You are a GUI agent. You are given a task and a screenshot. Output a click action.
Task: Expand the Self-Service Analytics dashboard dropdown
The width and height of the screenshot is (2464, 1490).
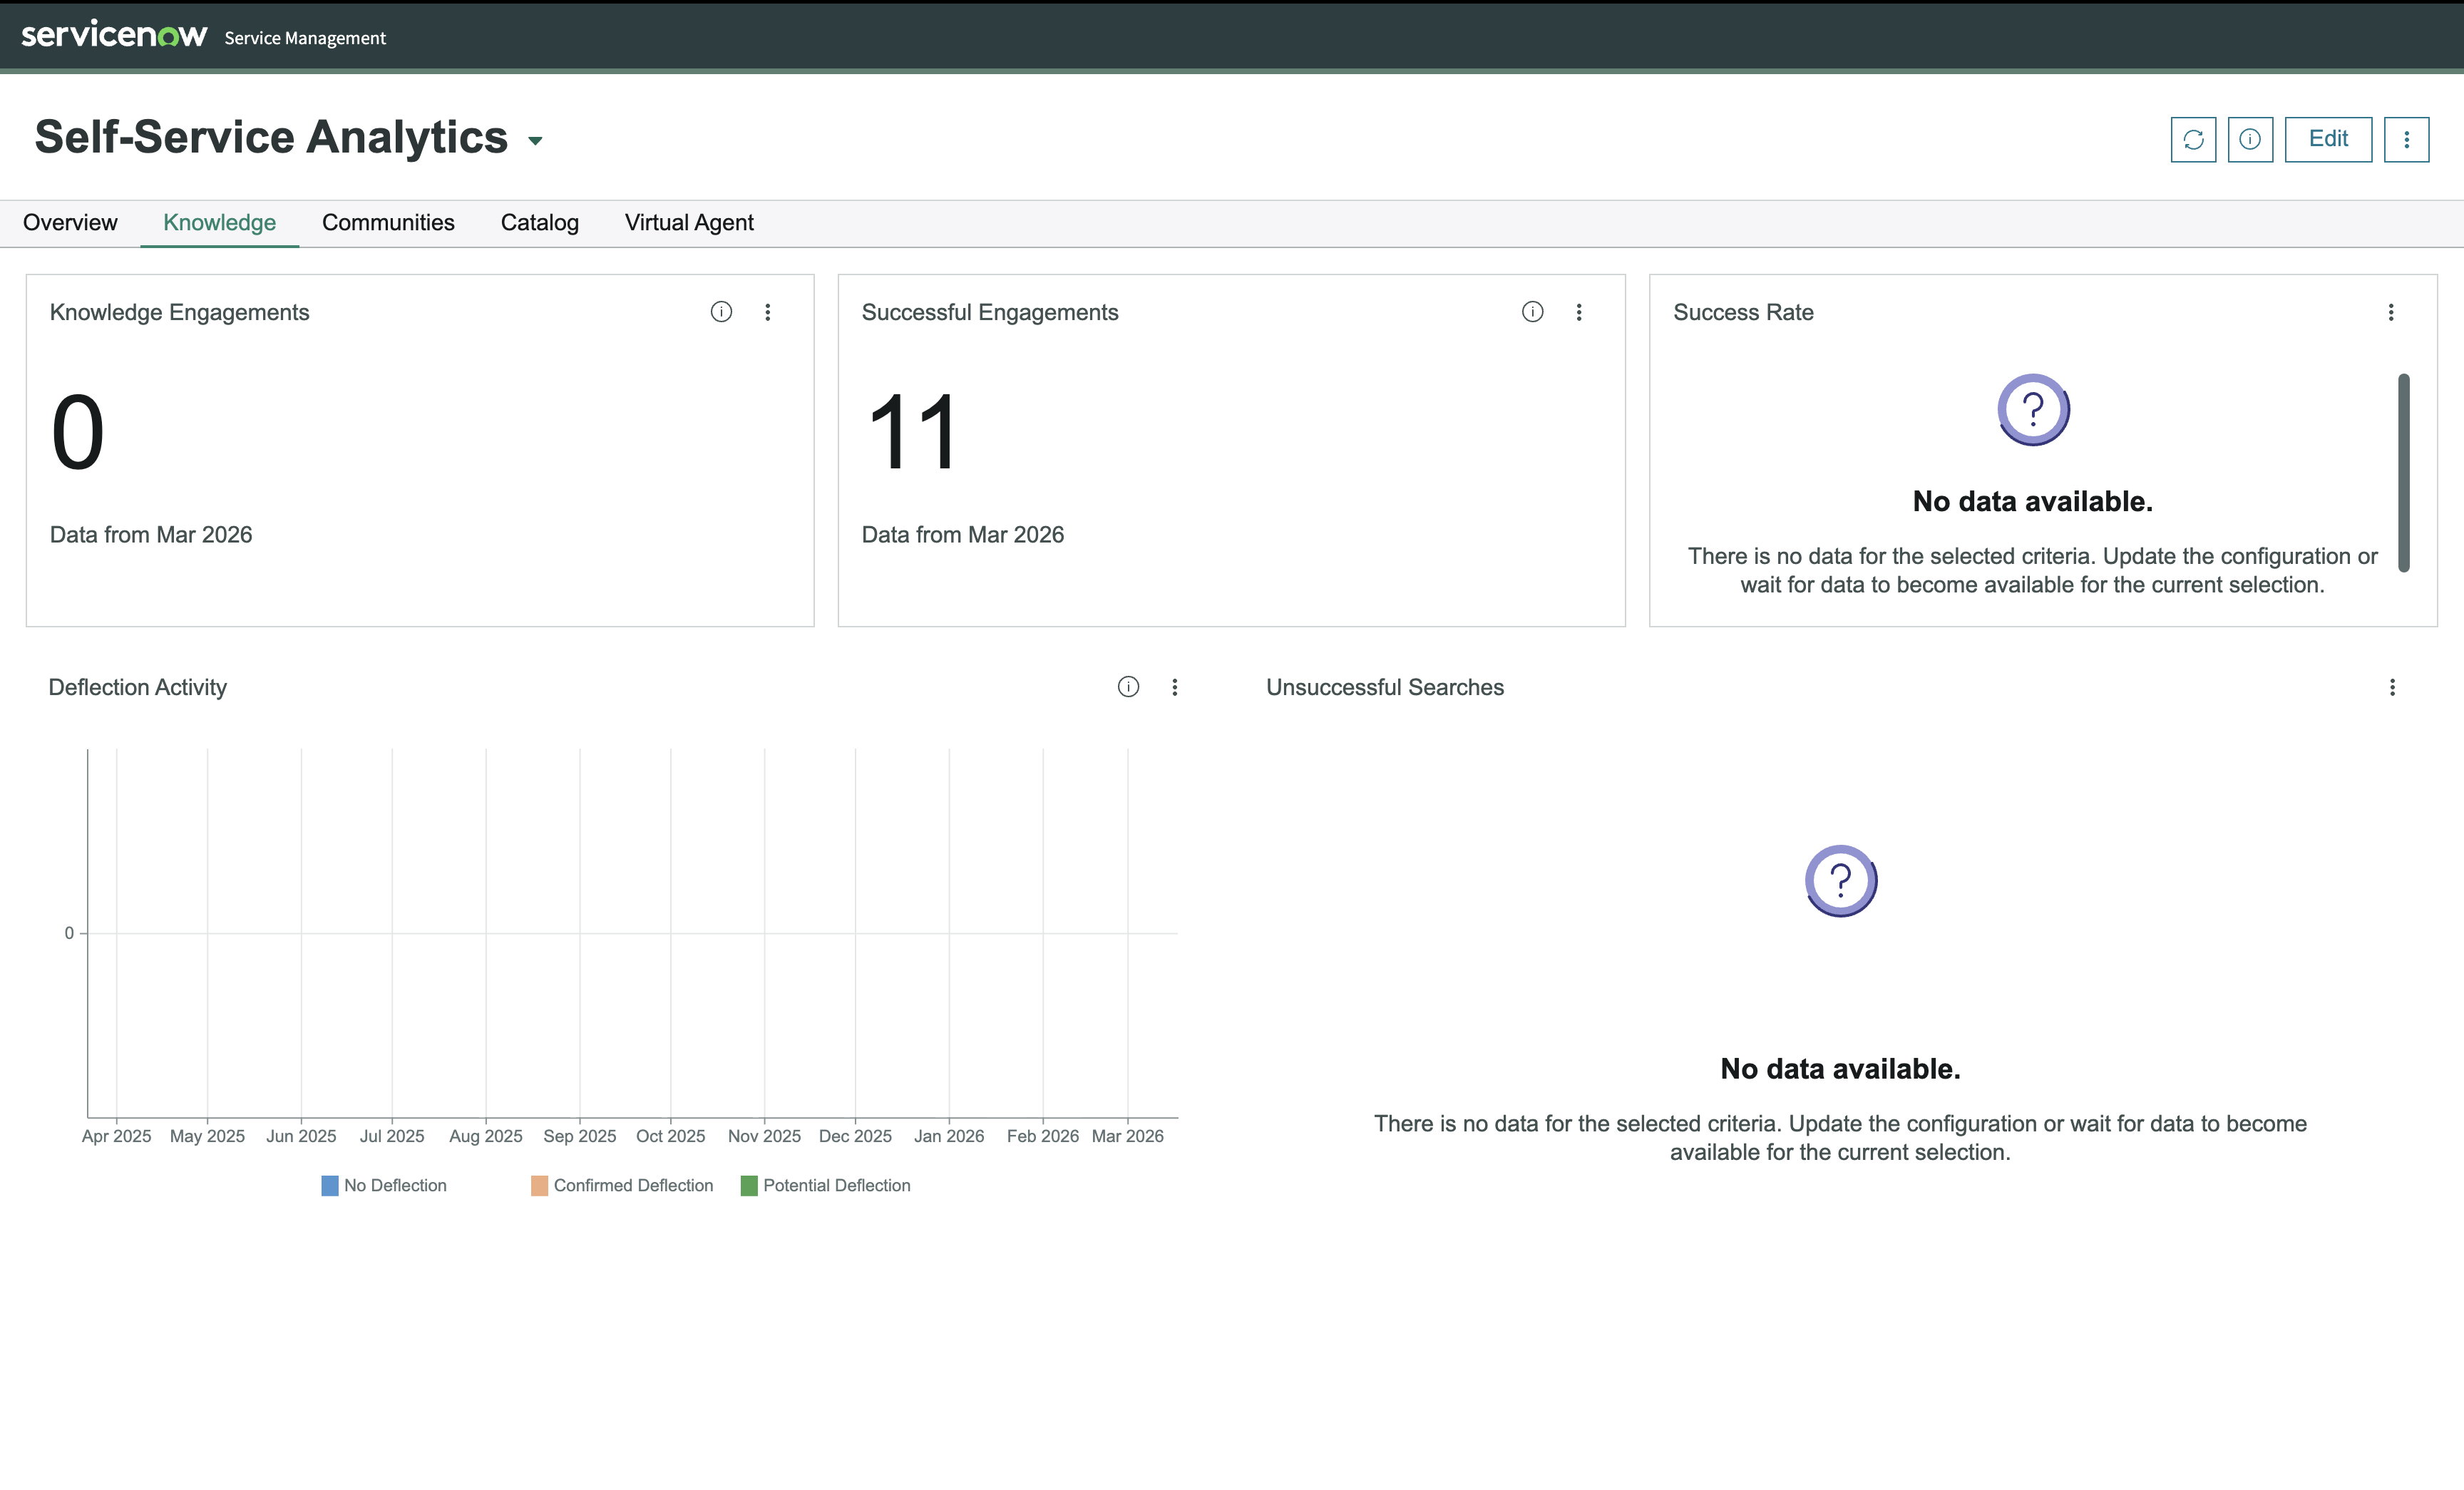pos(535,141)
